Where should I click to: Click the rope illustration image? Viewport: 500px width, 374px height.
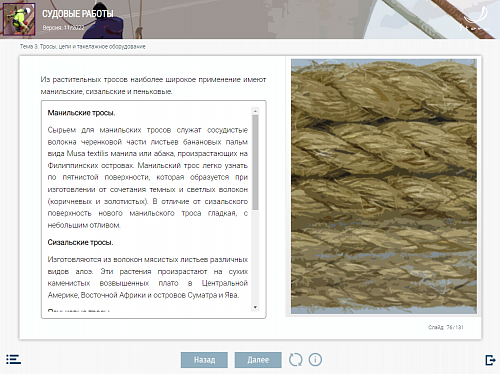(384, 186)
